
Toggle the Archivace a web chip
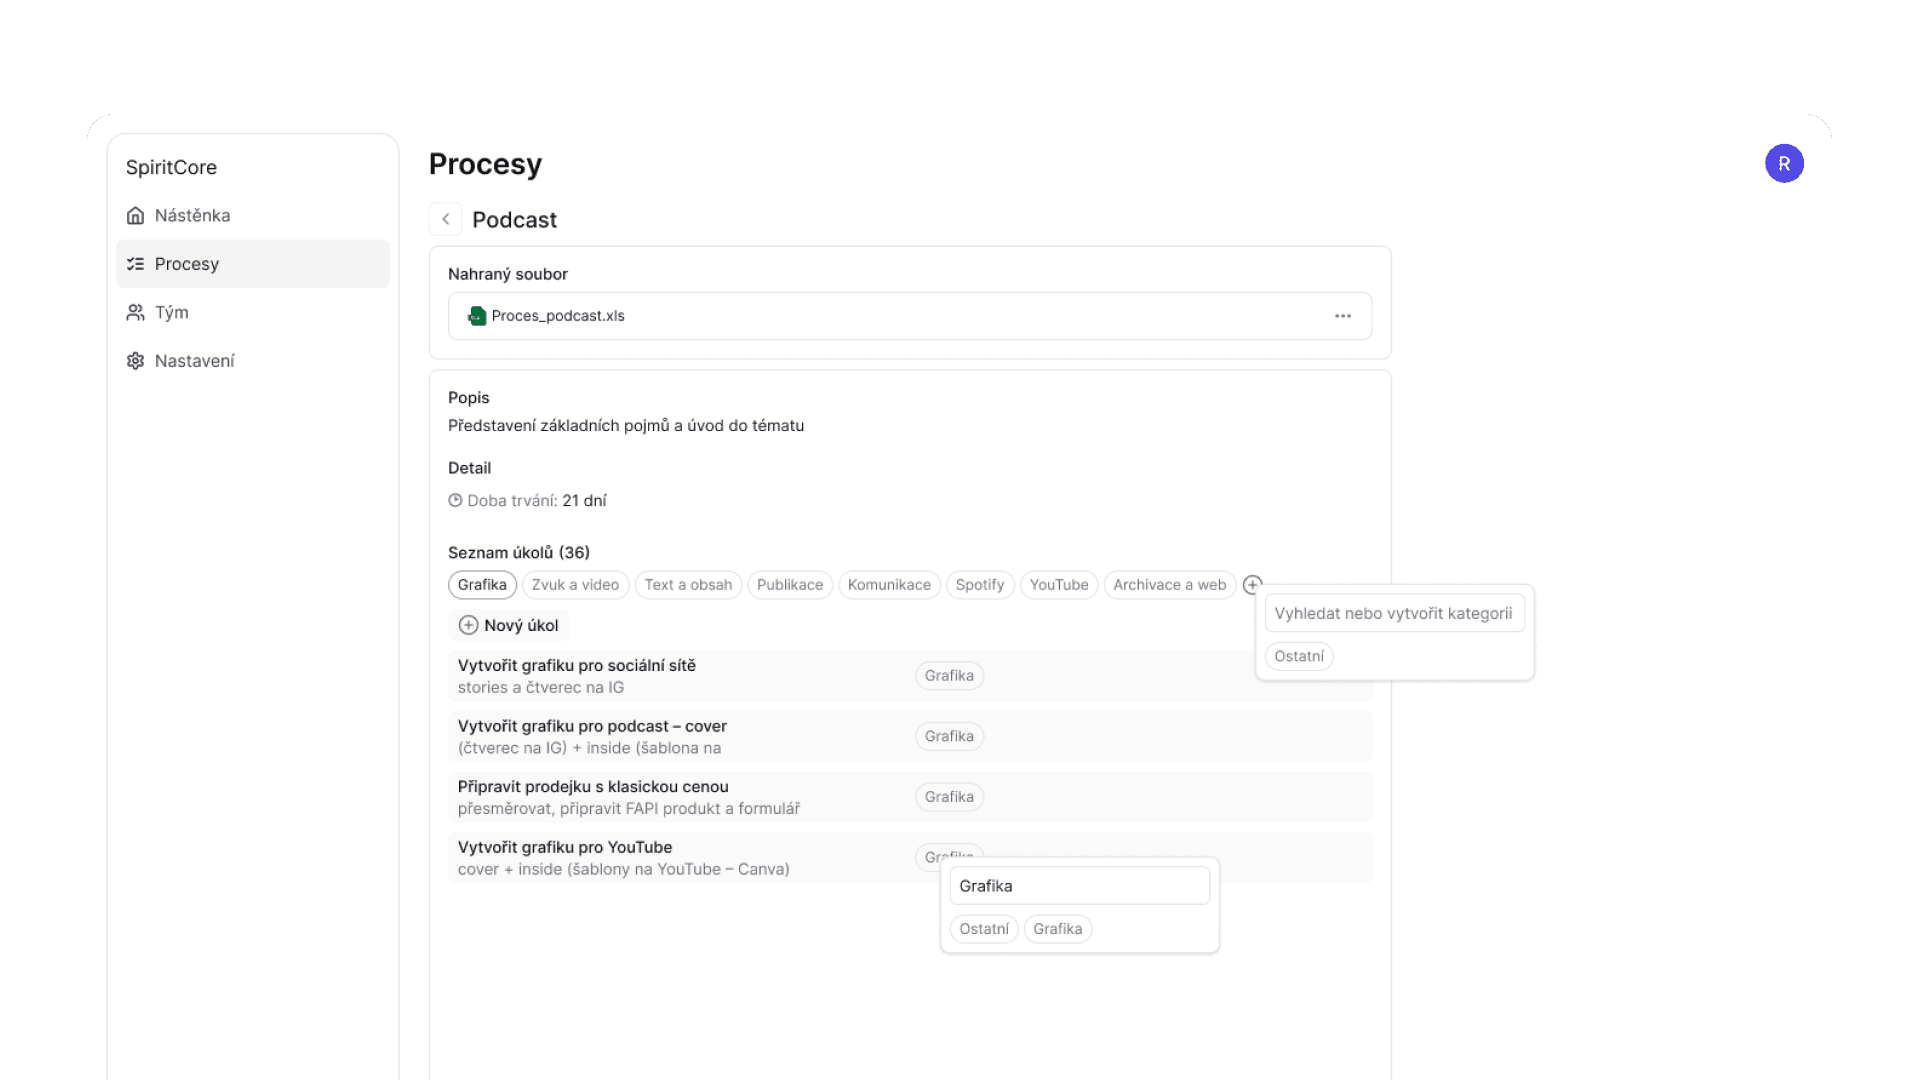coord(1169,585)
